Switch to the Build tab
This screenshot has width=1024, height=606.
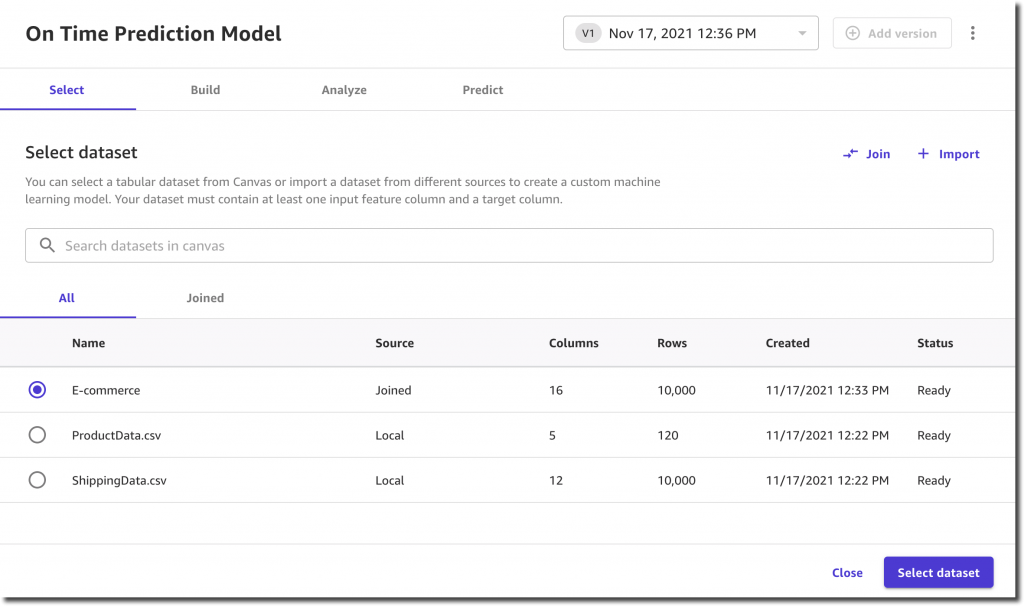(205, 90)
